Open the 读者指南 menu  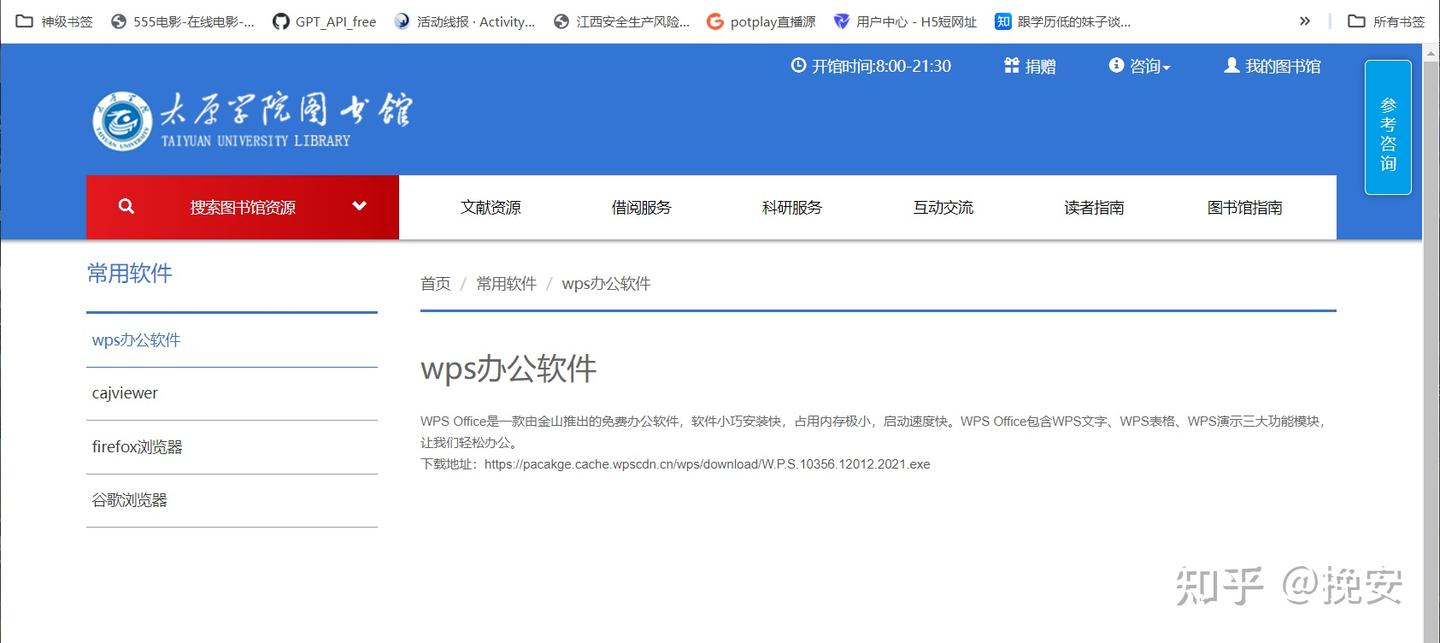tap(1094, 208)
